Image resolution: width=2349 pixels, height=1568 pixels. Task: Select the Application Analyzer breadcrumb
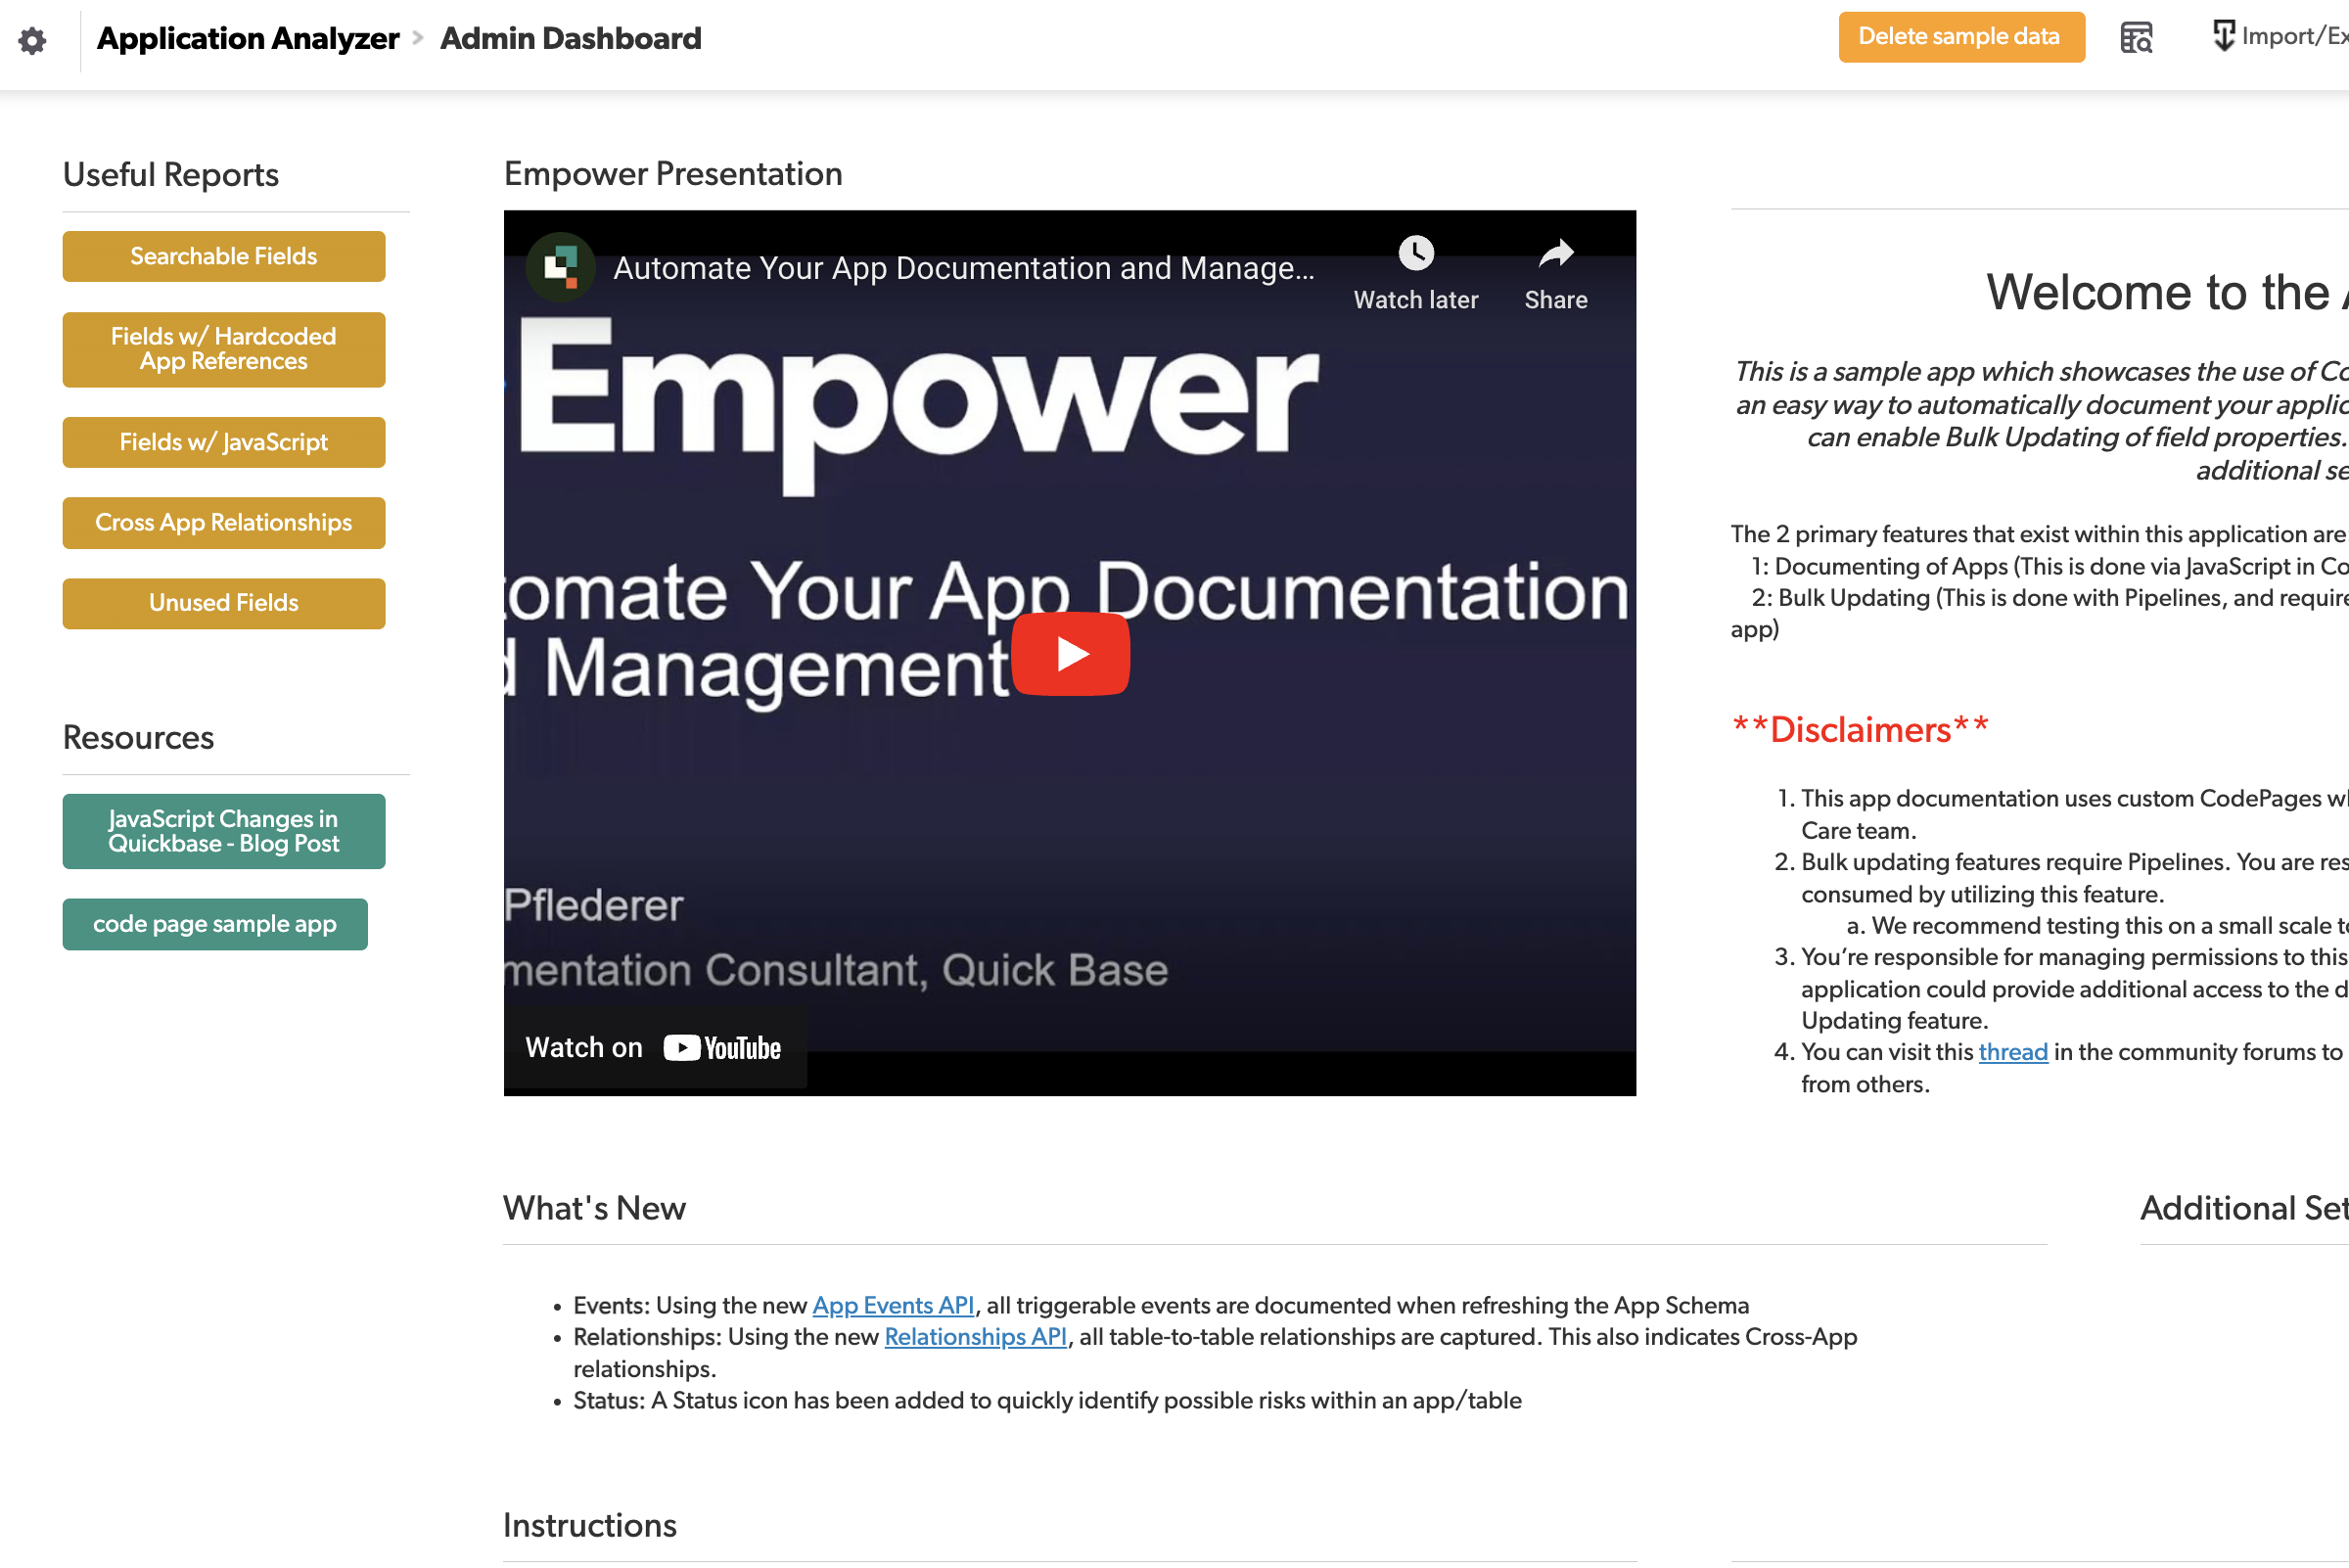247,38
